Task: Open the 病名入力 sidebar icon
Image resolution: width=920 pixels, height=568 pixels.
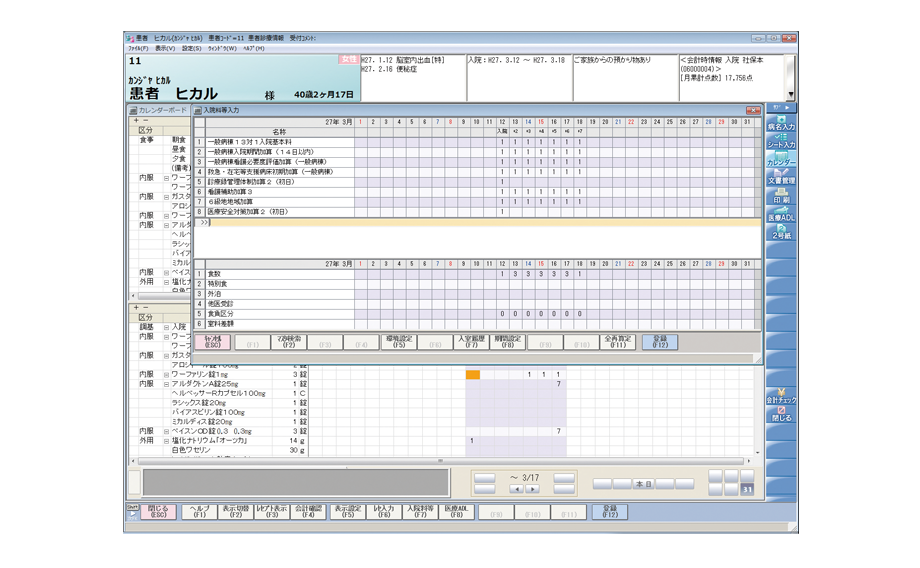Action: [780, 123]
